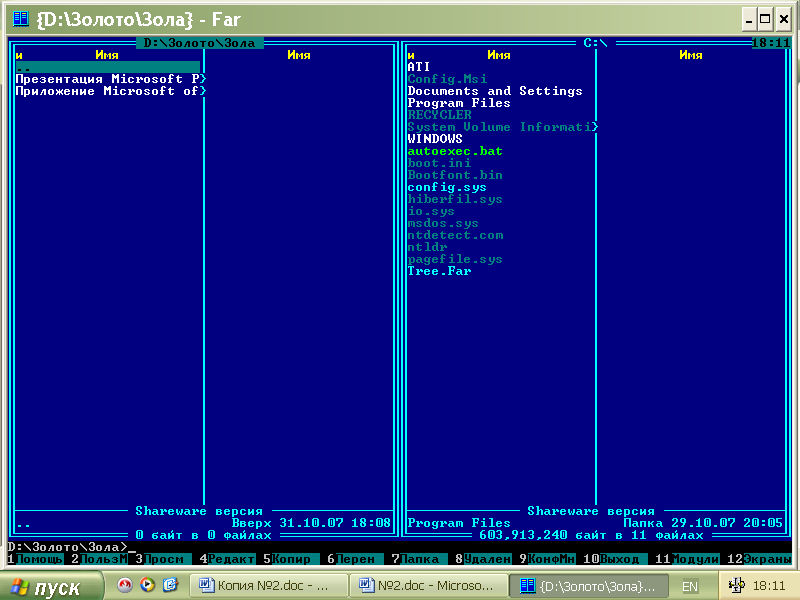Image resolution: width=800 pixels, height=600 pixels.
Task: Click the 3 Просм view key
Action: [x=163, y=559]
